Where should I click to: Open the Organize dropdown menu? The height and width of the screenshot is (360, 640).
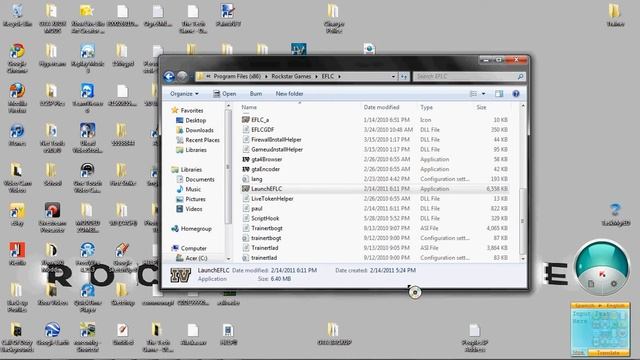pos(184,94)
